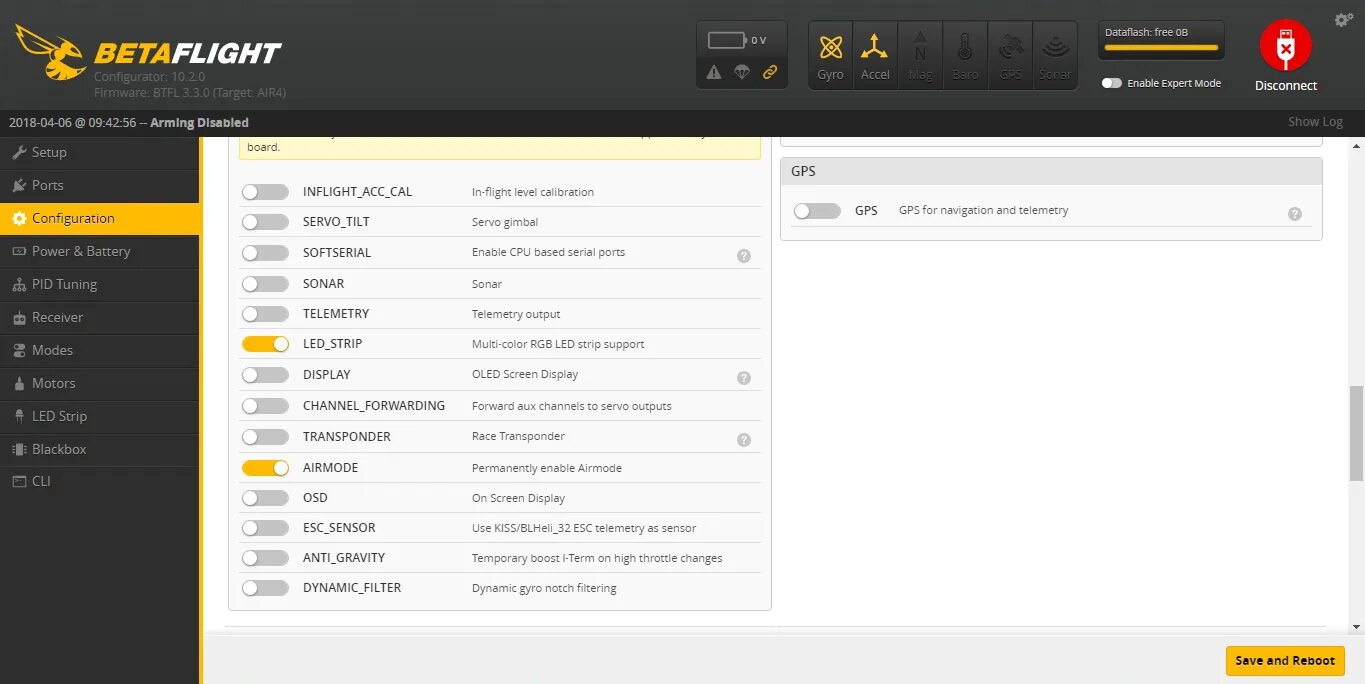
Task: Click the Dataflash free space bar
Action: [x=1161, y=47]
